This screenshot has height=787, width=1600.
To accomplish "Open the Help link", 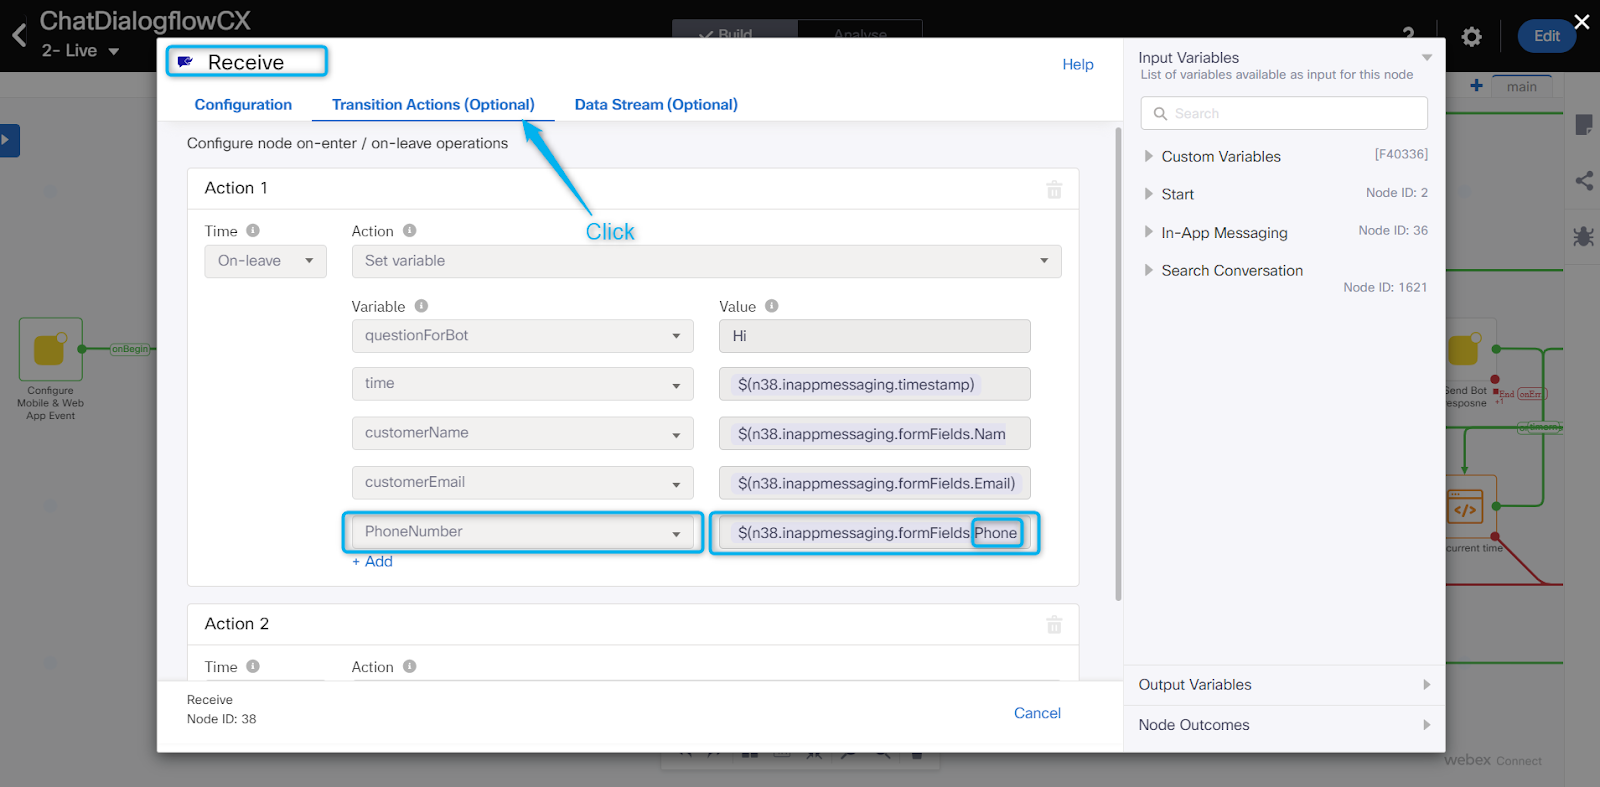I will pos(1078,64).
